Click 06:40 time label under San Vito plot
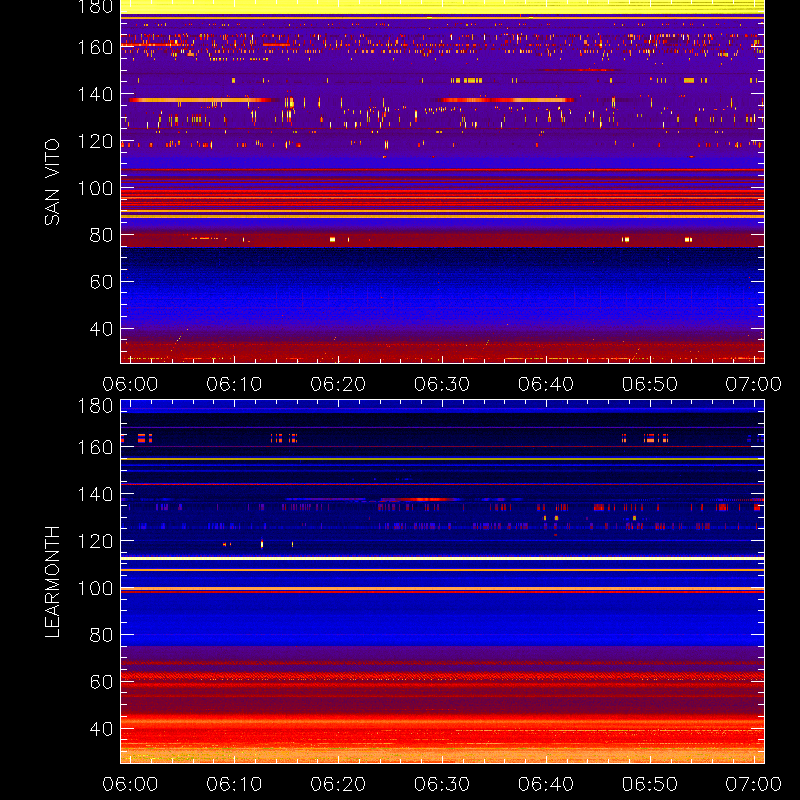The image size is (800, 800). point(546,384)
